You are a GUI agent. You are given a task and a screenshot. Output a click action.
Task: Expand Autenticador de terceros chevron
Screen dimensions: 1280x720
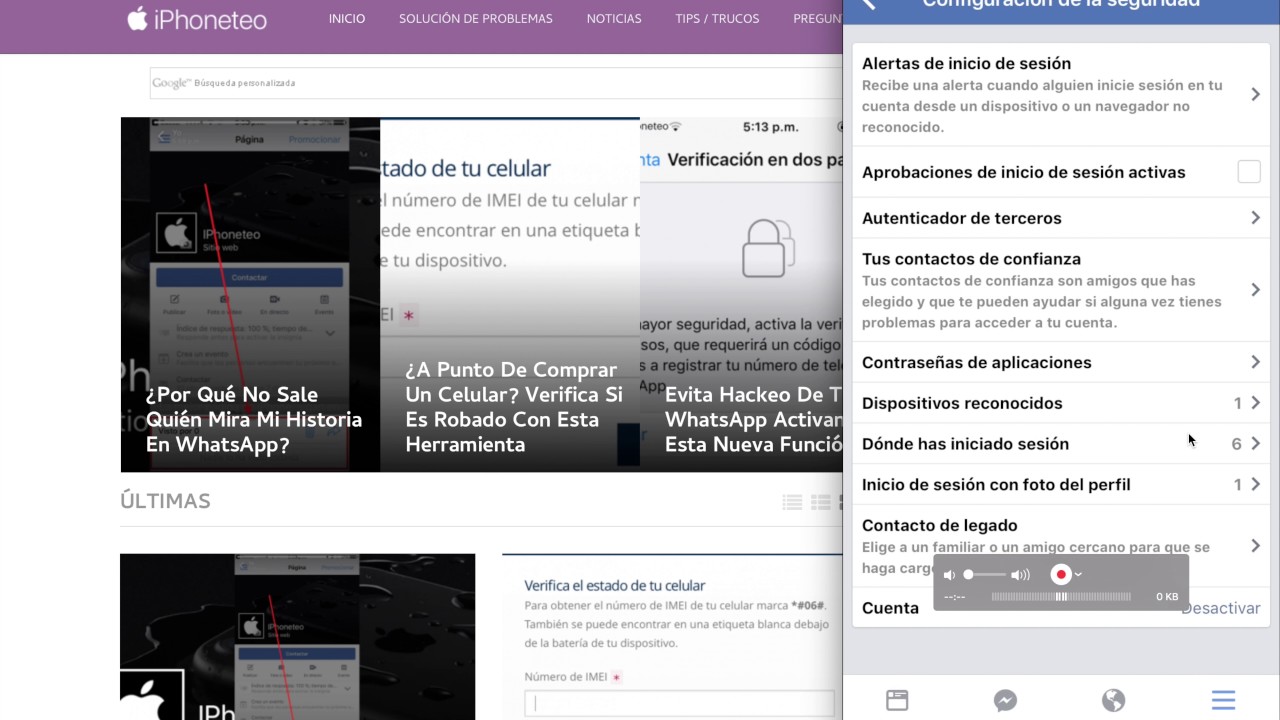1255,217
